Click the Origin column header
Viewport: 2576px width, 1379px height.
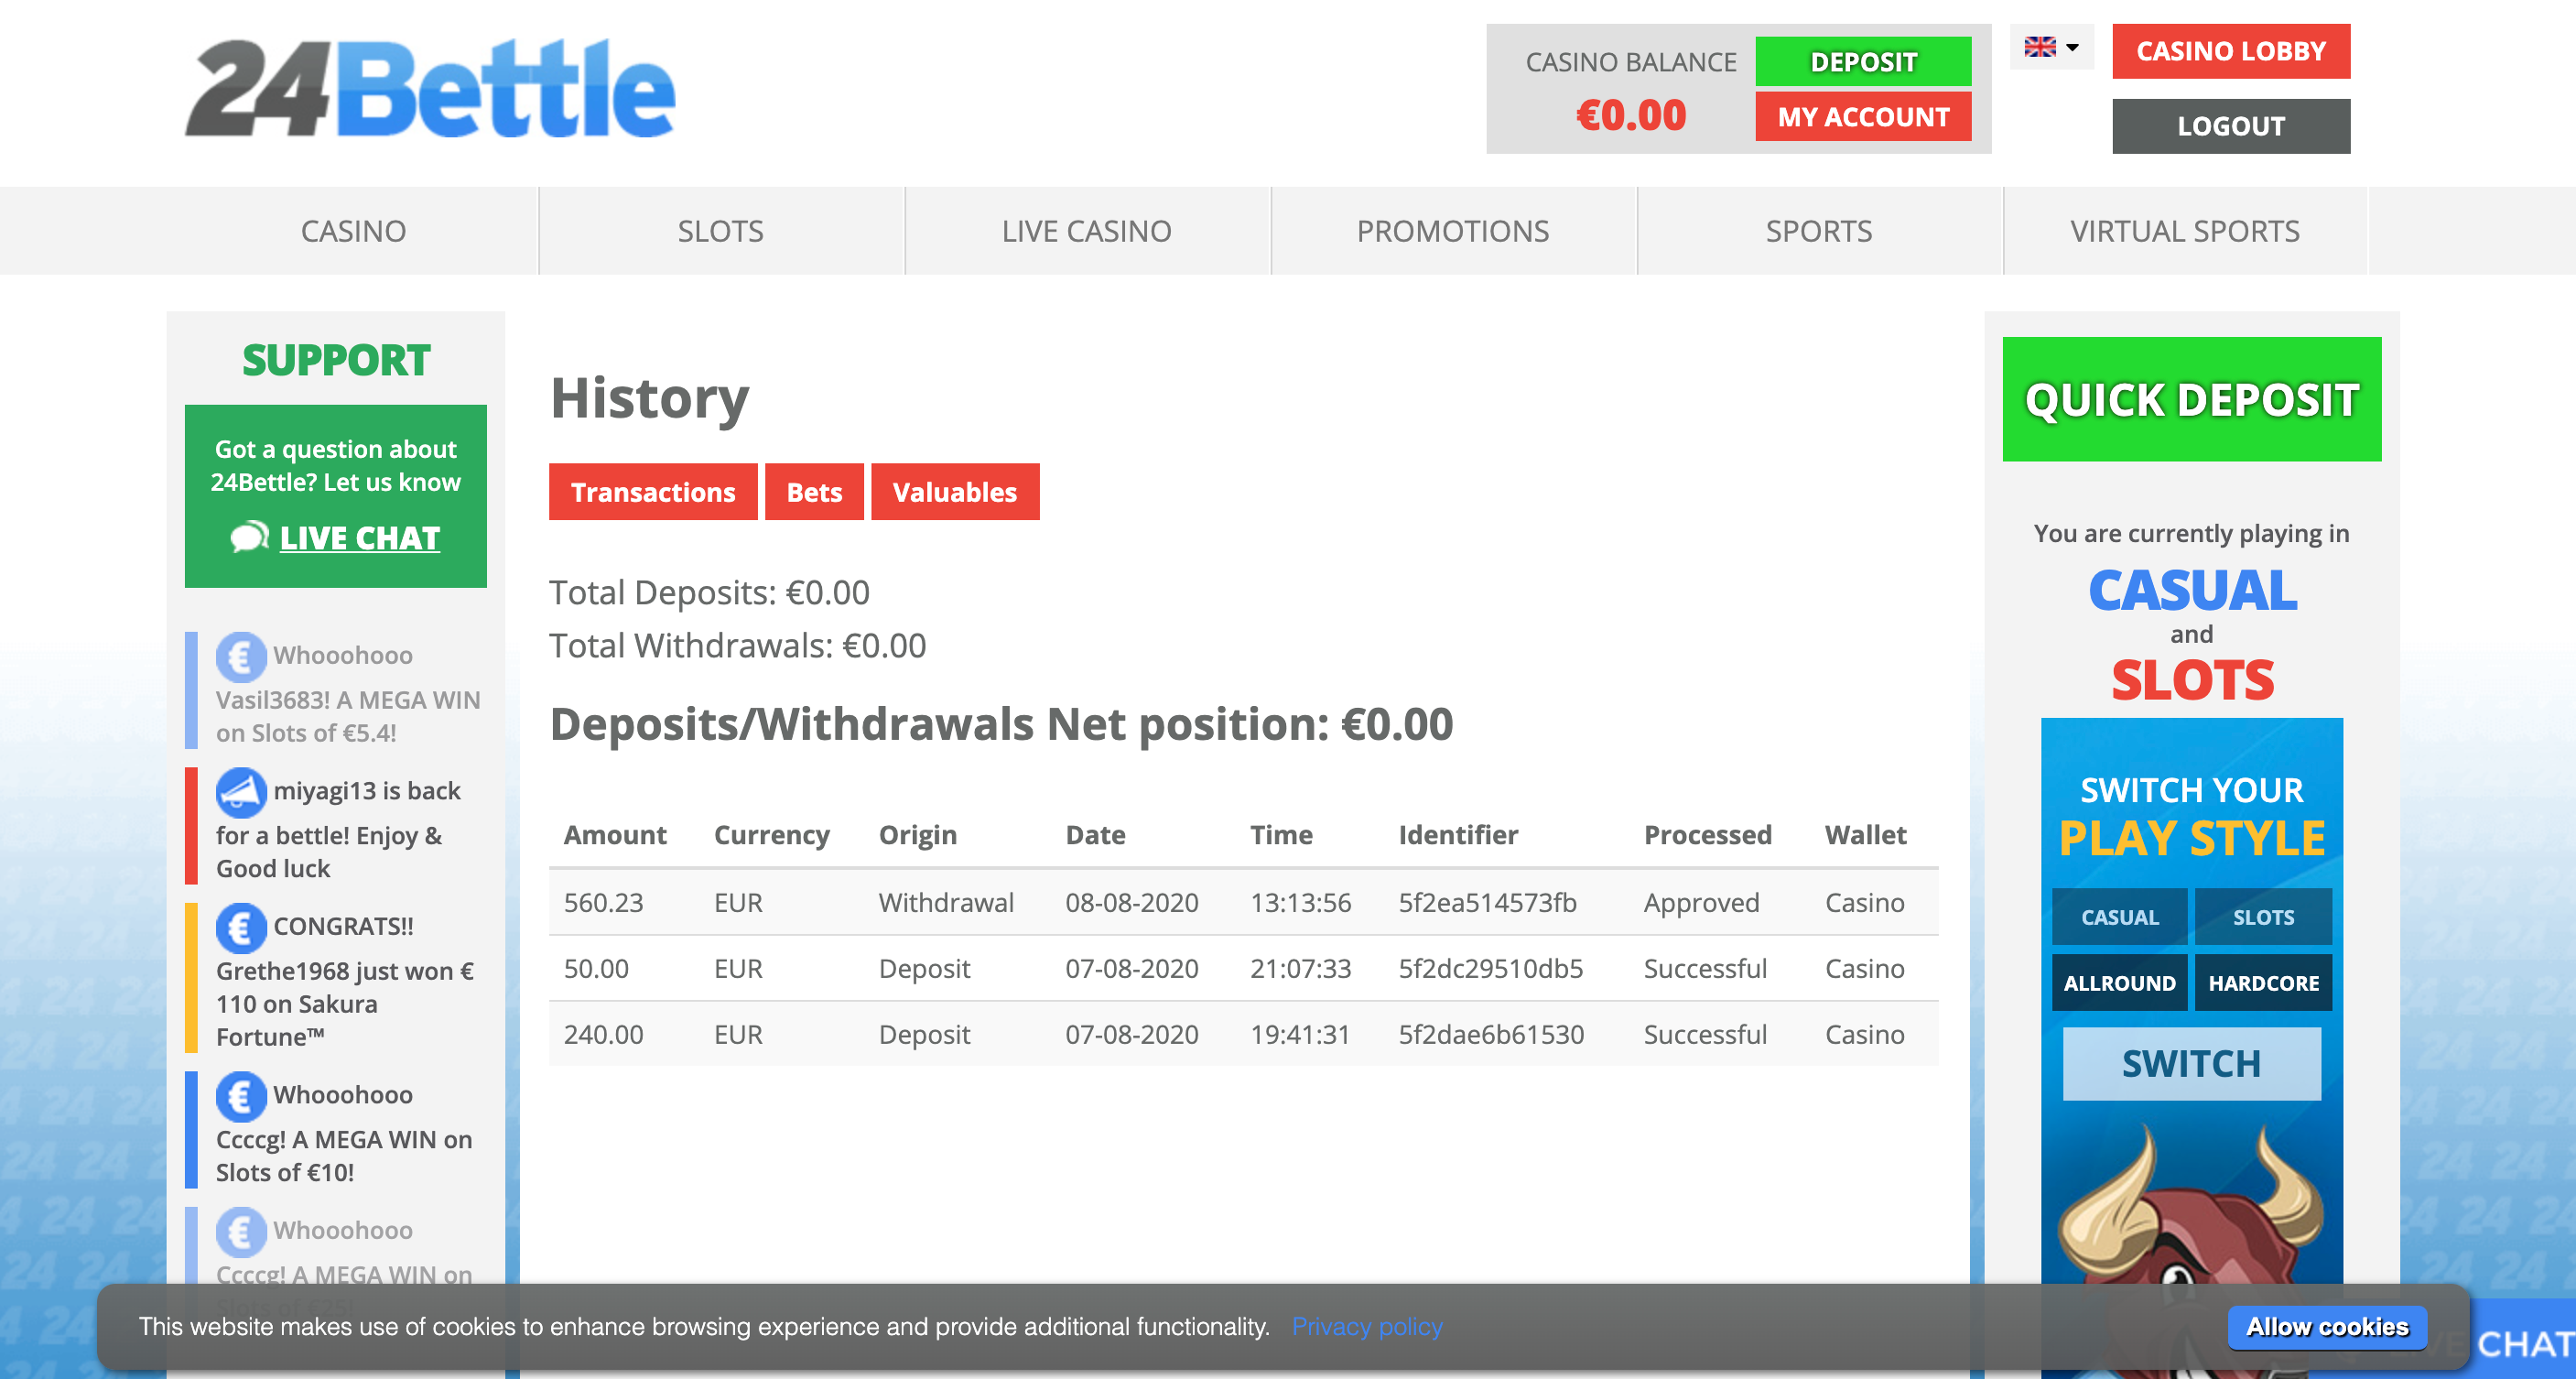point(917,835)
